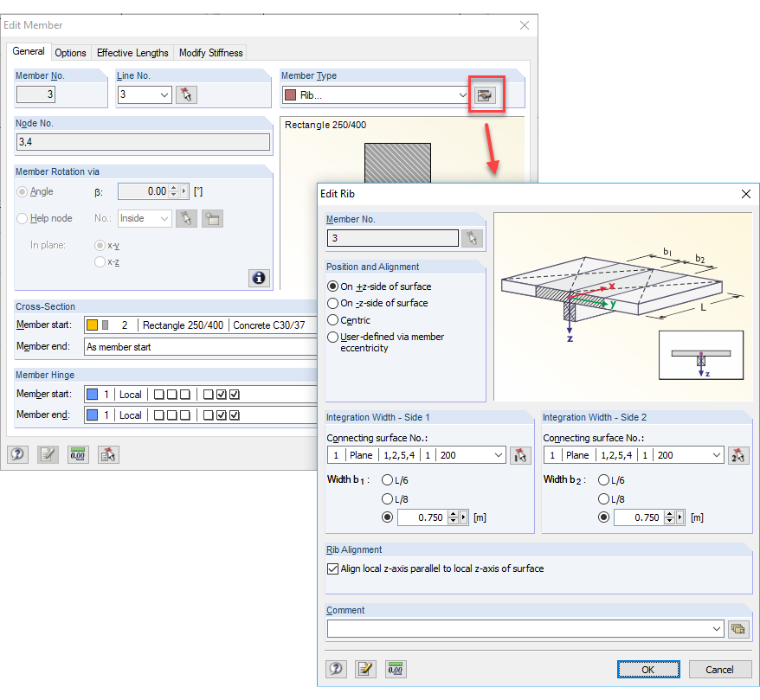Click help icon in Edit Rib dialog
760x700 pixels.
336,669
